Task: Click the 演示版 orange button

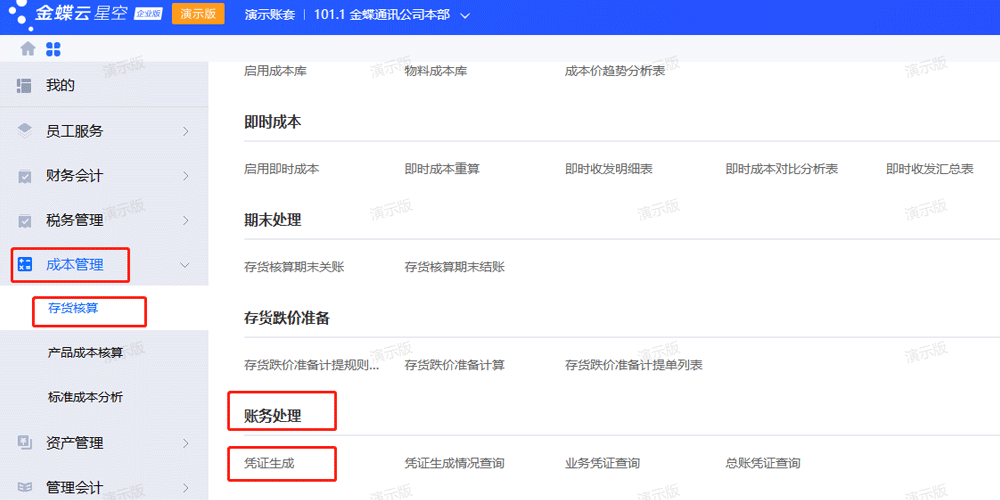Action: click(x=198, y=14)
